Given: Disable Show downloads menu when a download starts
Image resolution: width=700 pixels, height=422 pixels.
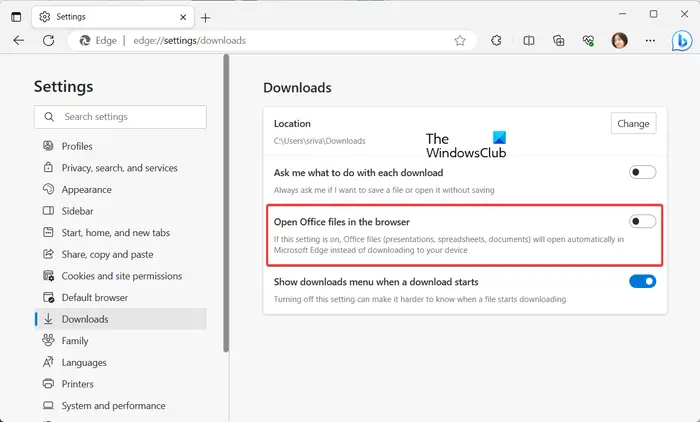Looking at the screenshot, I should 642,281.
